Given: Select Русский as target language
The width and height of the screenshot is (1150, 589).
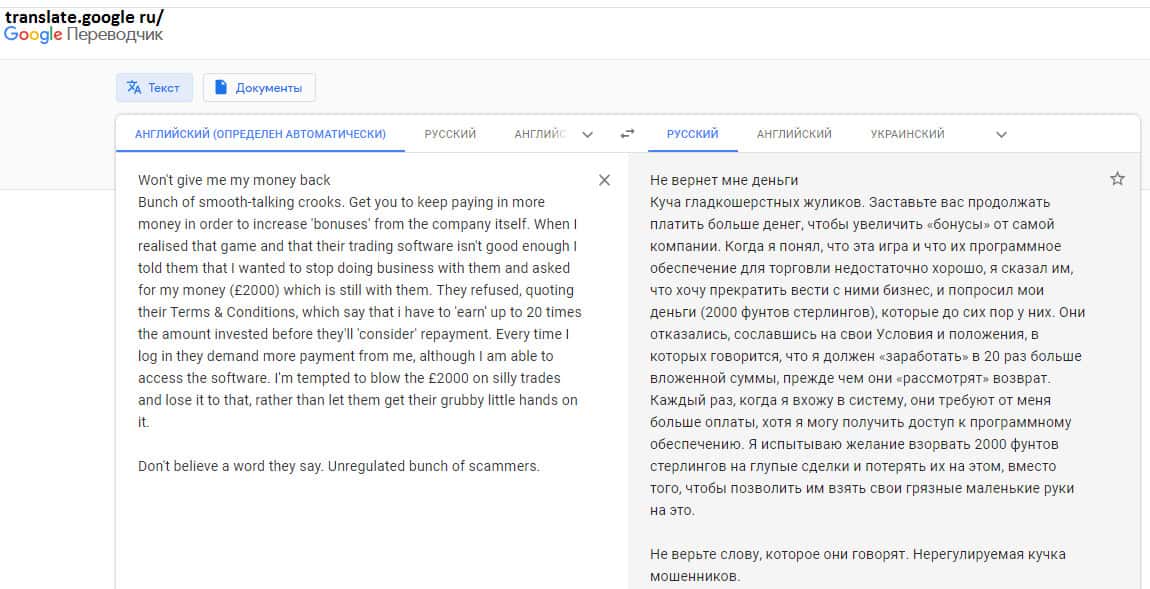Looking at the screenshot, I should click(692, 133).
